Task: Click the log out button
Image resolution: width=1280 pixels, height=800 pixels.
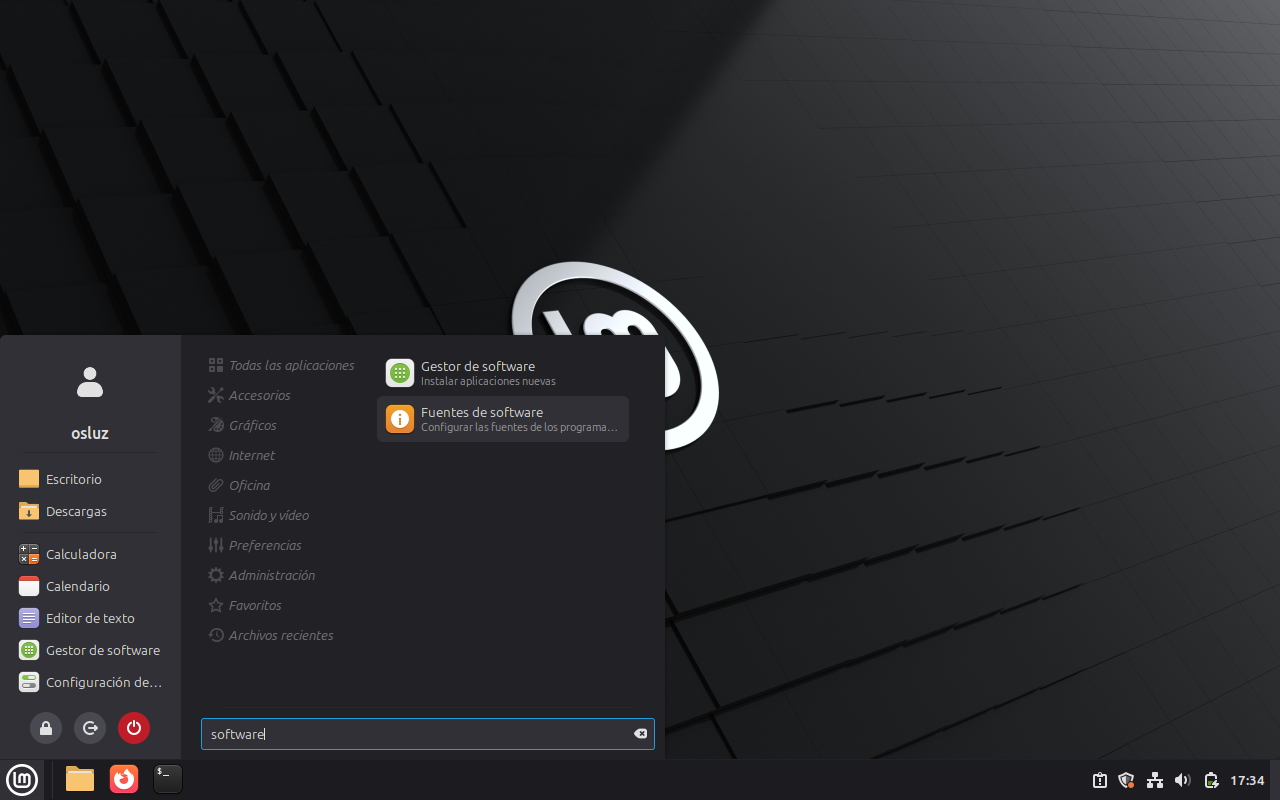Action: [90, 728]
